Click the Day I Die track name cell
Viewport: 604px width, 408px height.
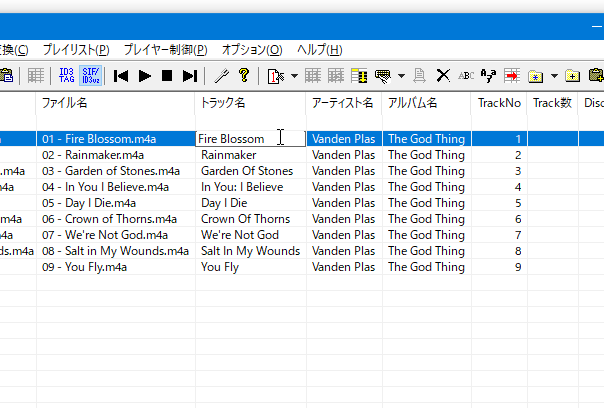tap(251, 203)
